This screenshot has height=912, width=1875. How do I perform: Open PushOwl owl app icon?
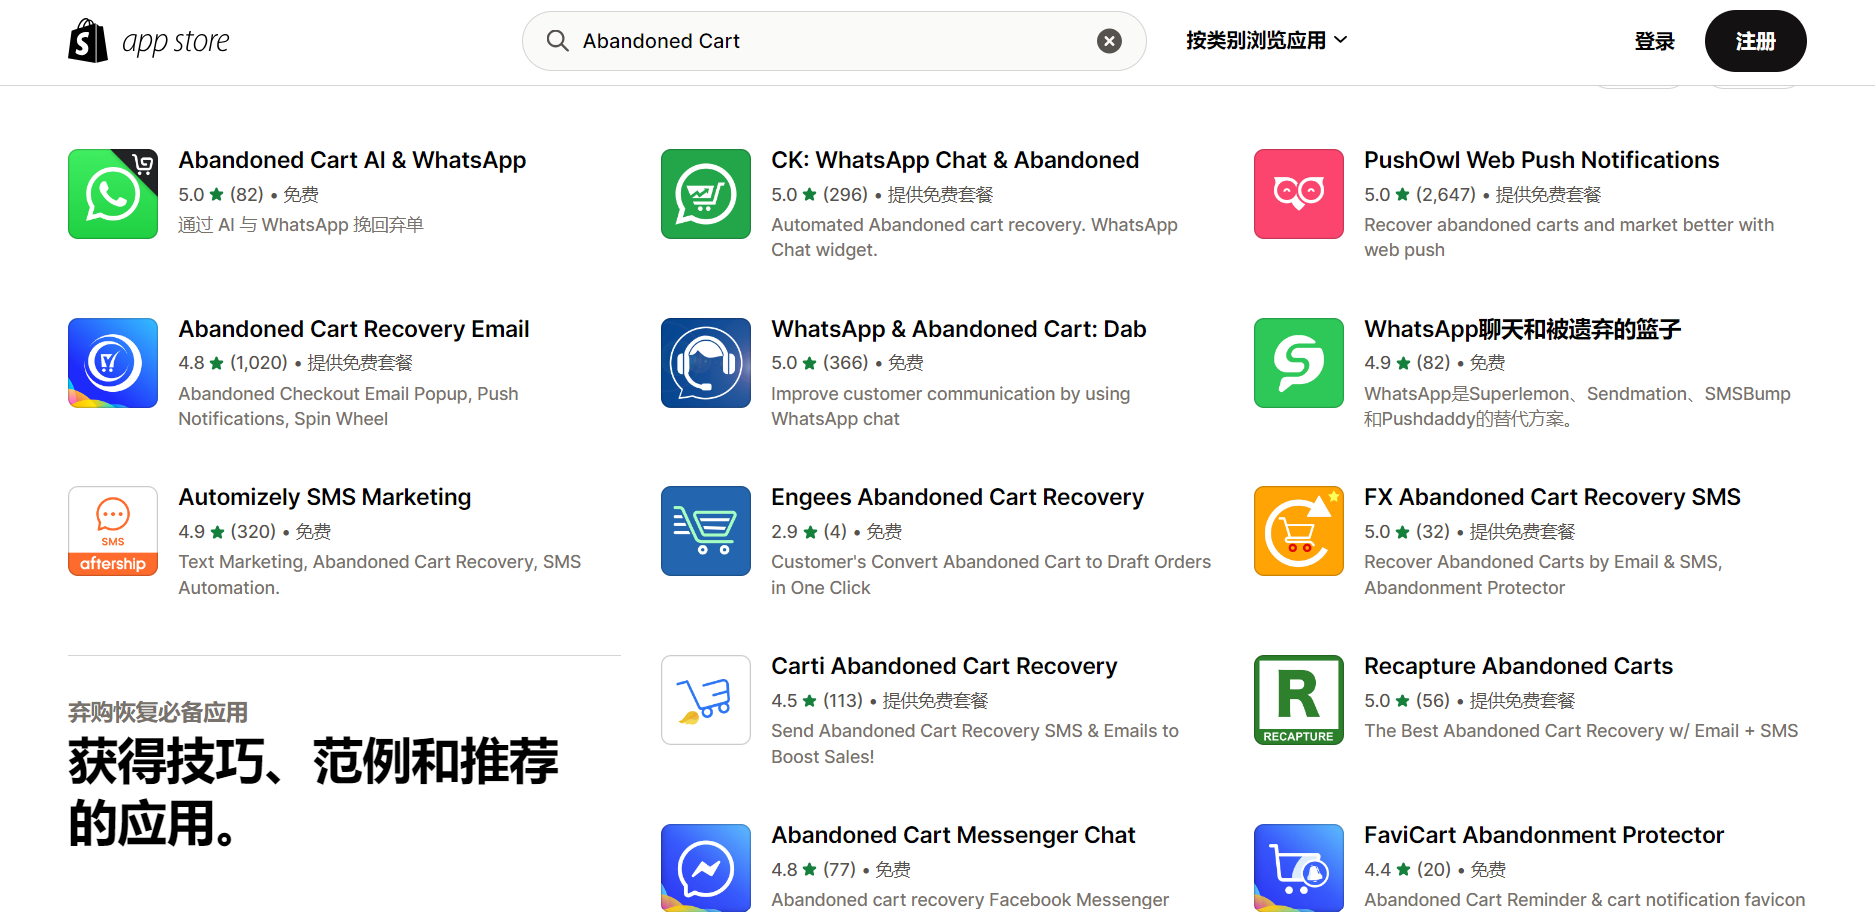click(1299, 194)
